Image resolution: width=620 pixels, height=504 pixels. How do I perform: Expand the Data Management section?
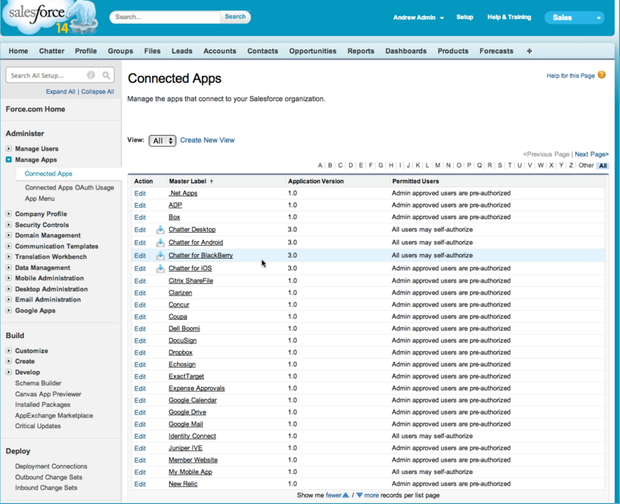coord(9,268)
